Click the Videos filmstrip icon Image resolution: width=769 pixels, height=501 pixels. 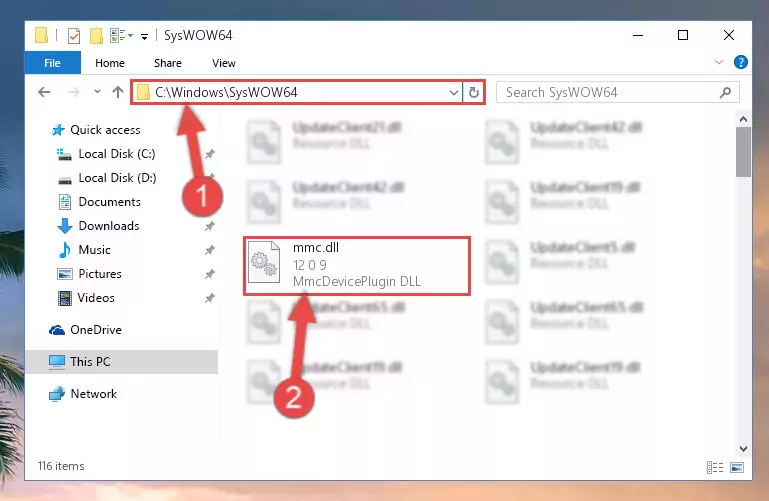coord(64,298)
